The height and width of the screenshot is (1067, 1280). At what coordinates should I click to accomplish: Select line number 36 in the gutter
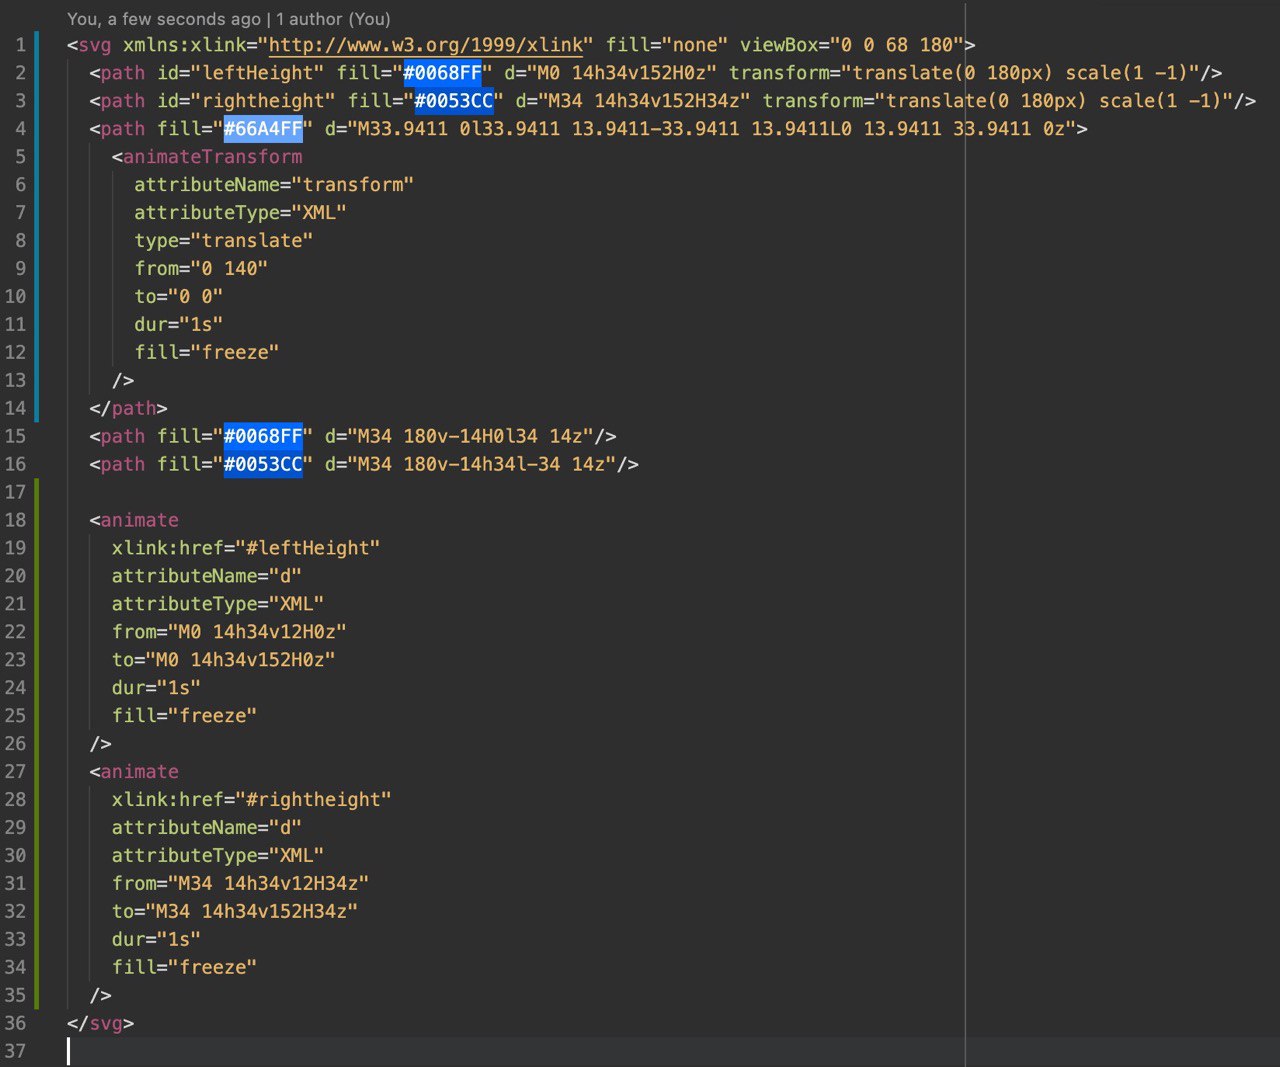[x=15, y=1024]
